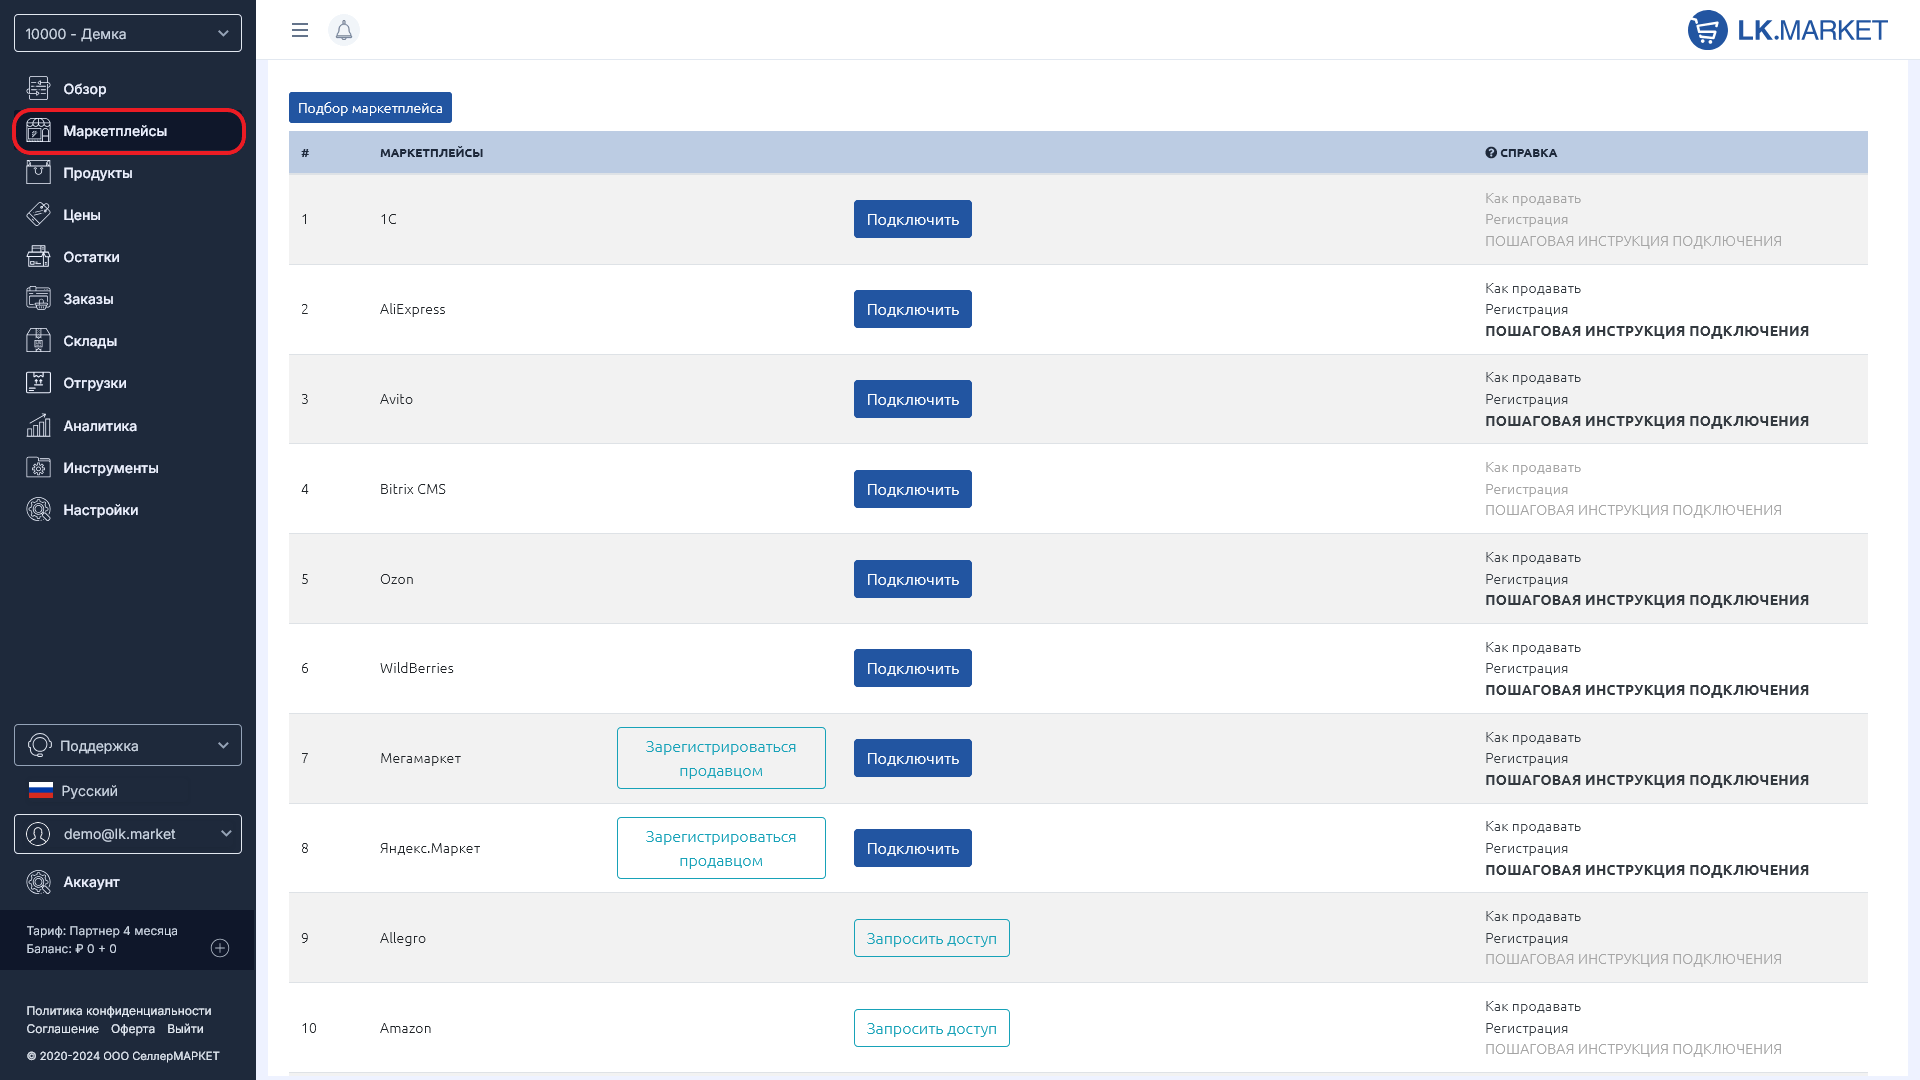Click the Продукты sidebar icon
1920x1080 pixels.
(x=38, y=172)
